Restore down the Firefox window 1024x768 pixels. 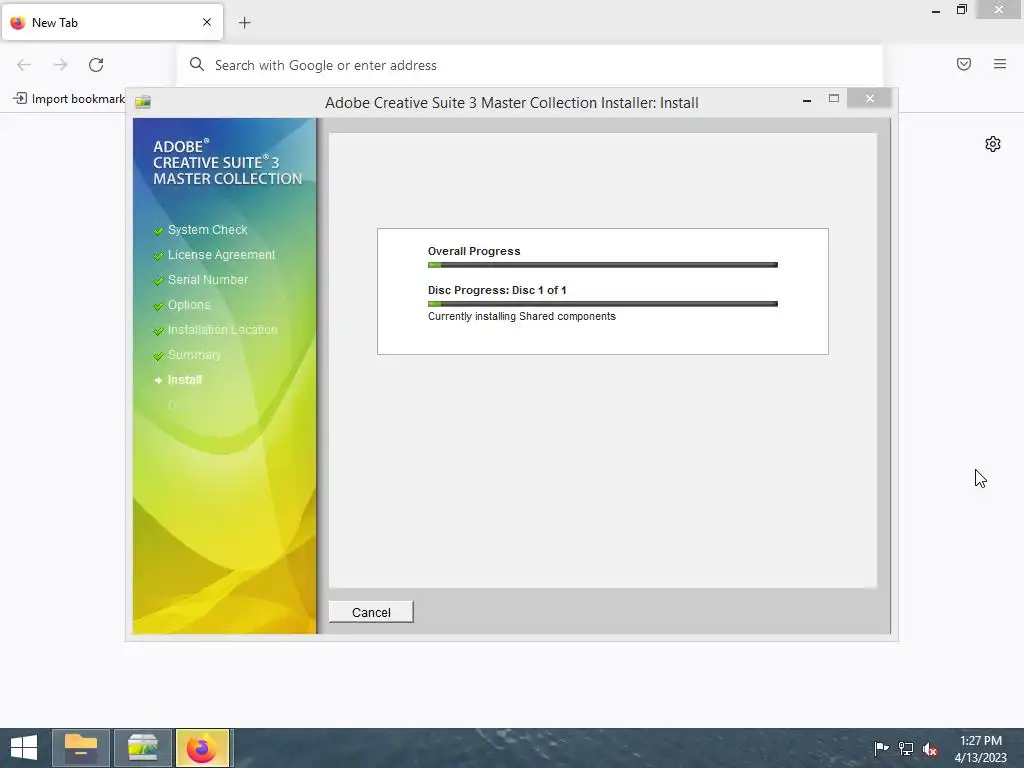[961, 9]
